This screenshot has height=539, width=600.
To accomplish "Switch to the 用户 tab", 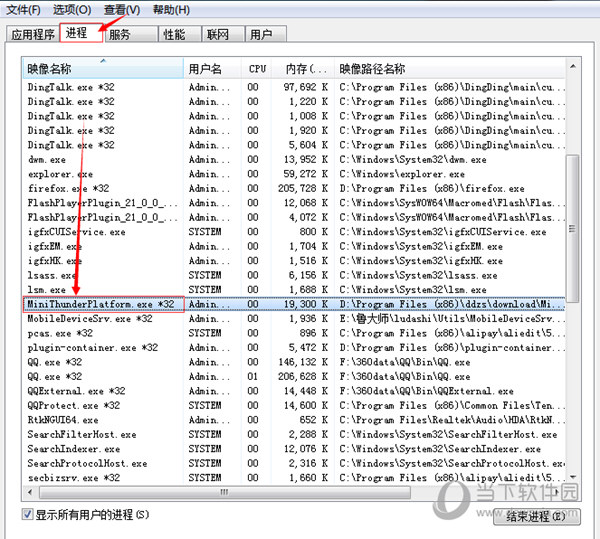I will coord(266,34).
